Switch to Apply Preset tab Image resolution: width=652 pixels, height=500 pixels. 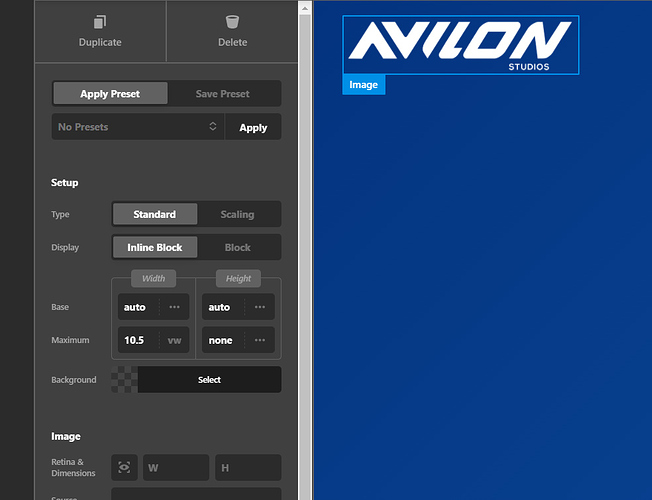coord(110,93)
